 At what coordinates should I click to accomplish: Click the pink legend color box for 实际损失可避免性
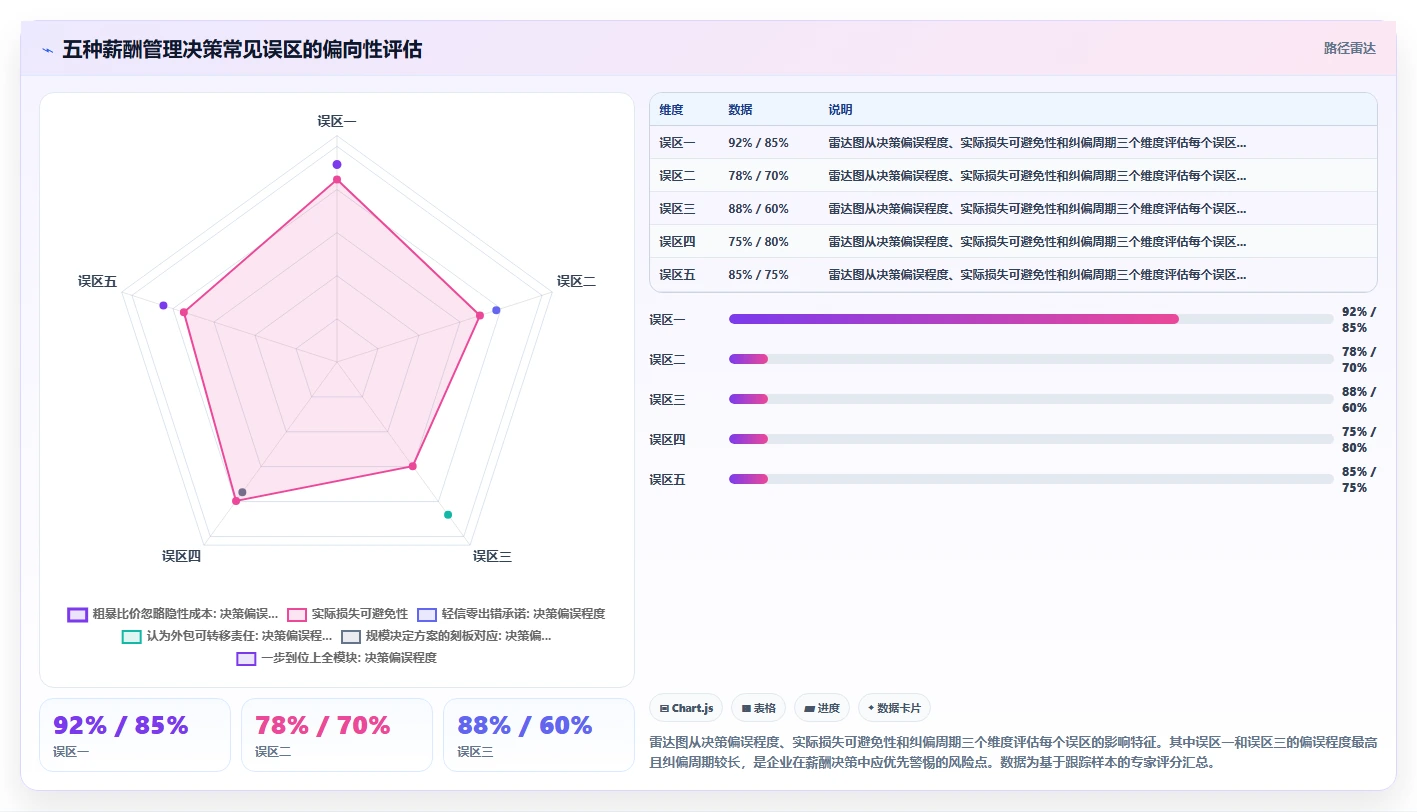click(x=297, y=615)
